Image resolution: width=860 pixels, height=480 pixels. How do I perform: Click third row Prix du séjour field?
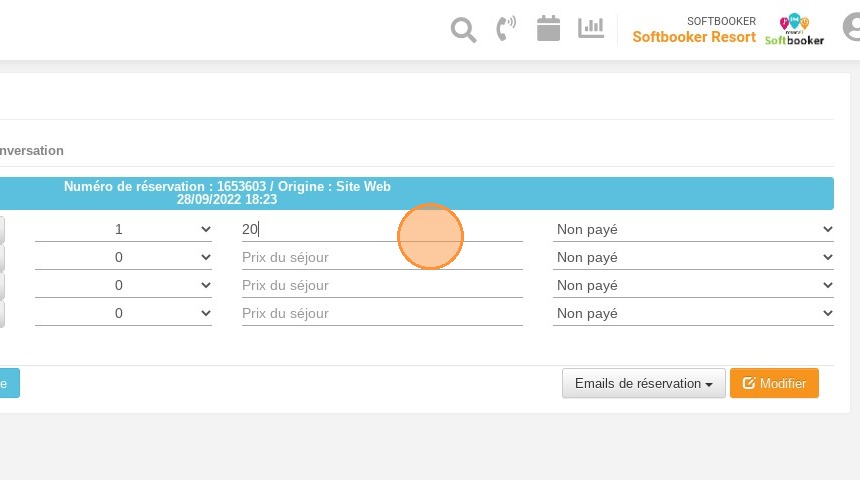click(382, 285)
